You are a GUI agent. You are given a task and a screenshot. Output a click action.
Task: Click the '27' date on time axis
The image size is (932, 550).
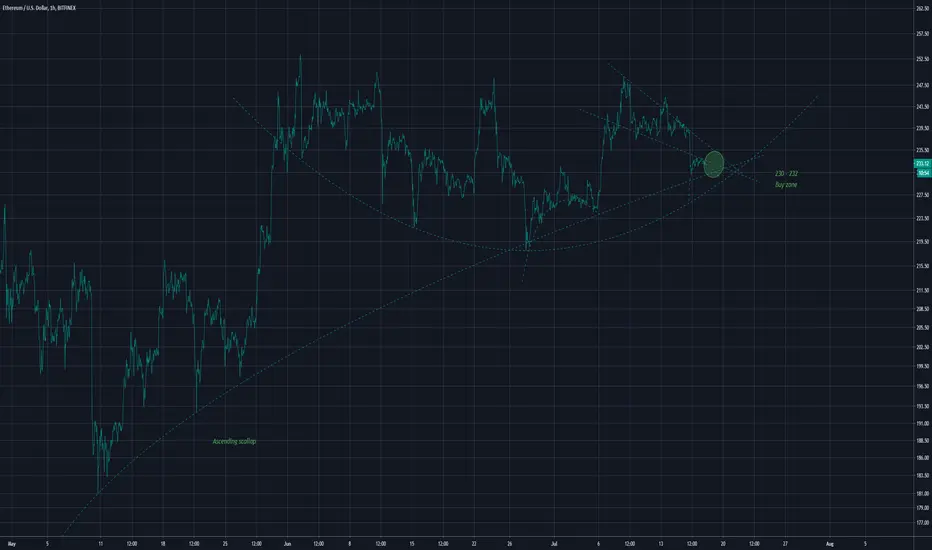[x=785, y=543]
